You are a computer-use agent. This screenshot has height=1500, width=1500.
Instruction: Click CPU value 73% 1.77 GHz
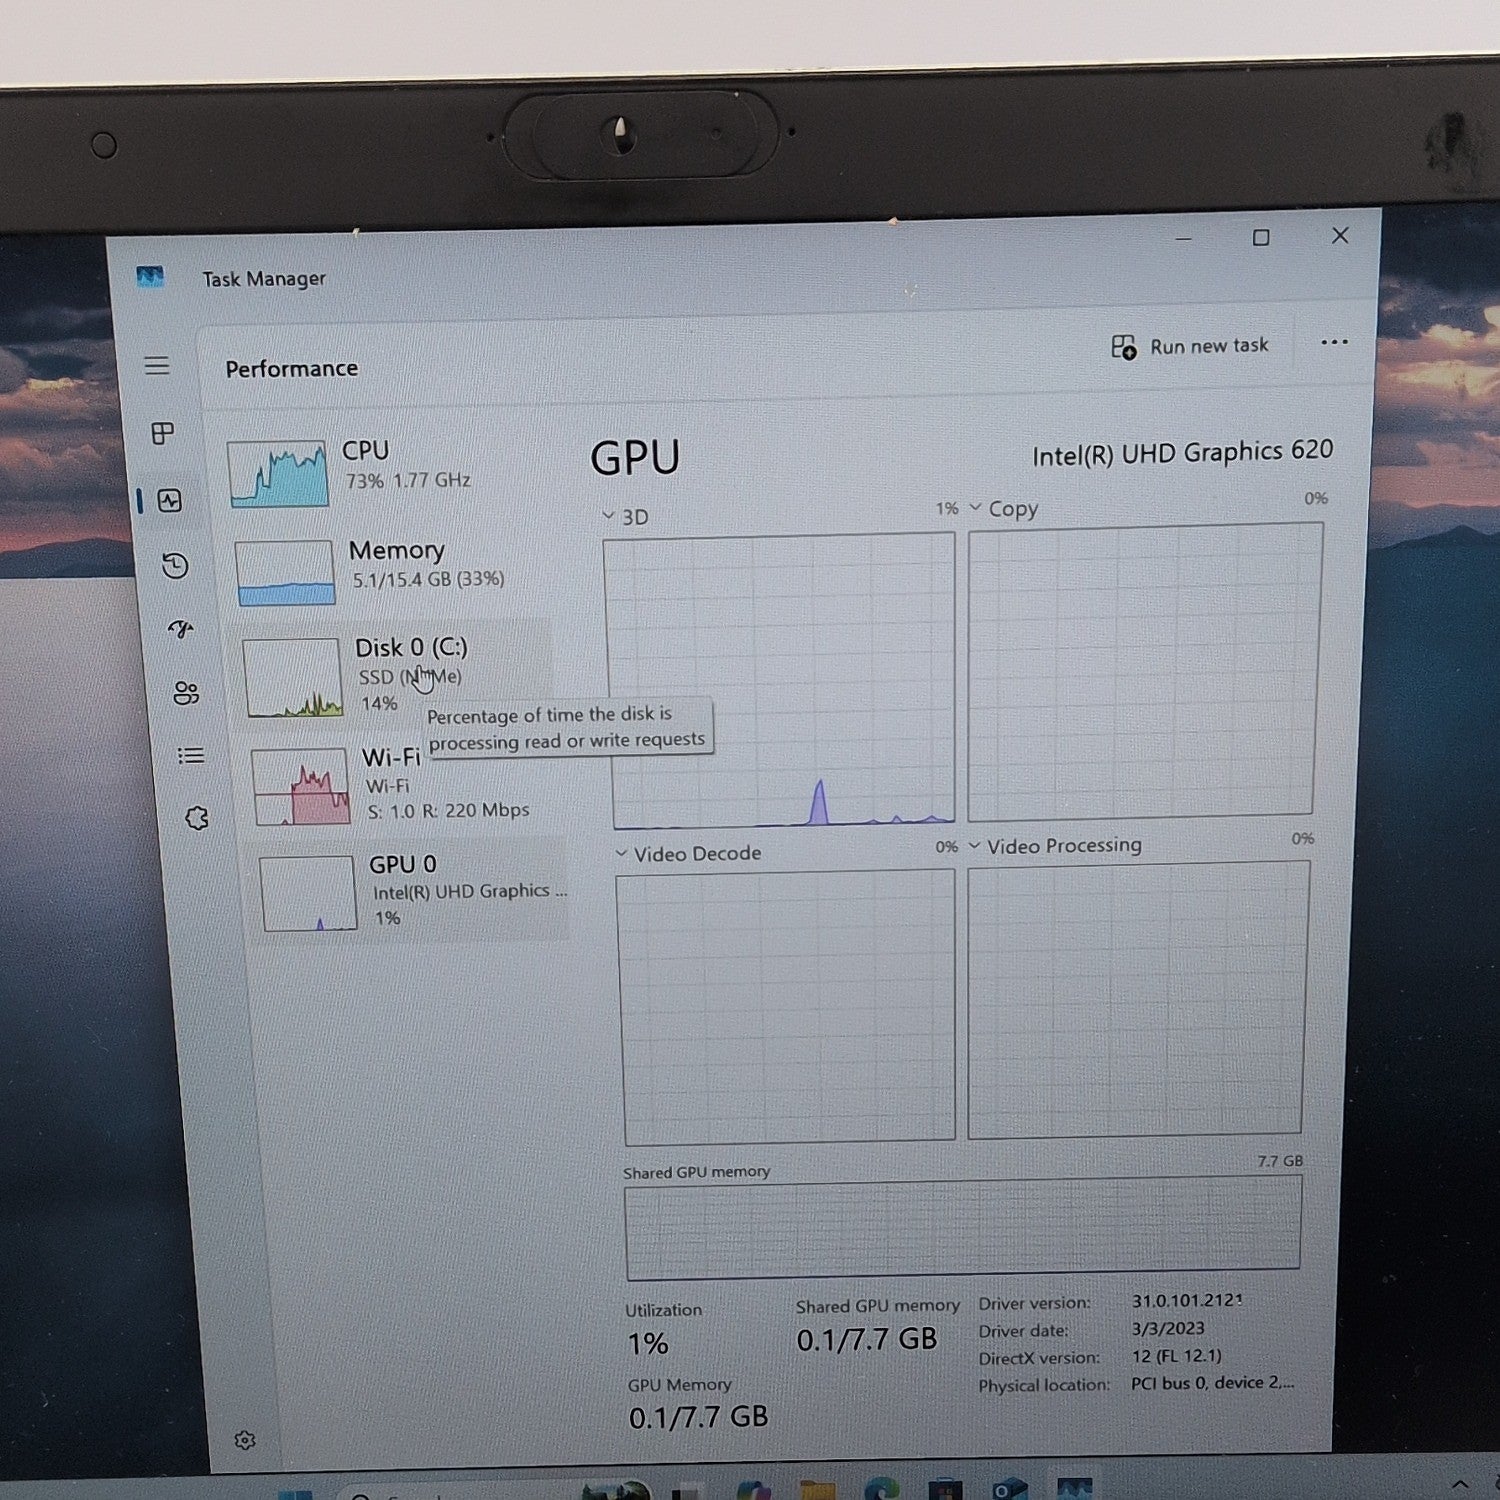(x=408, y=481)
